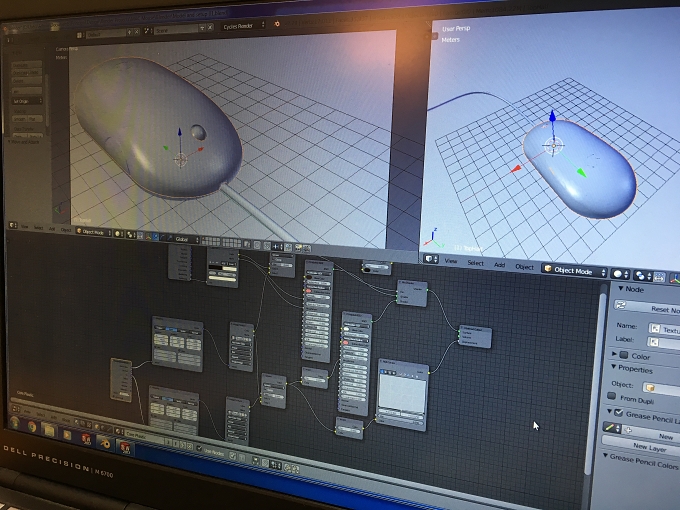Enable the From Dupli checkbox
The height and width of the screenshot is (510, 680).
click(611, 396)
